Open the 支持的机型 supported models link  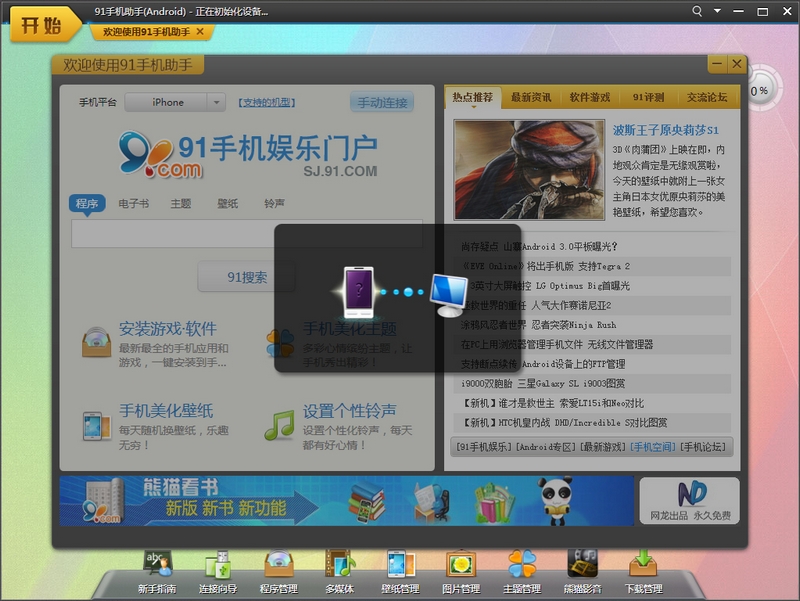(266, 102)
